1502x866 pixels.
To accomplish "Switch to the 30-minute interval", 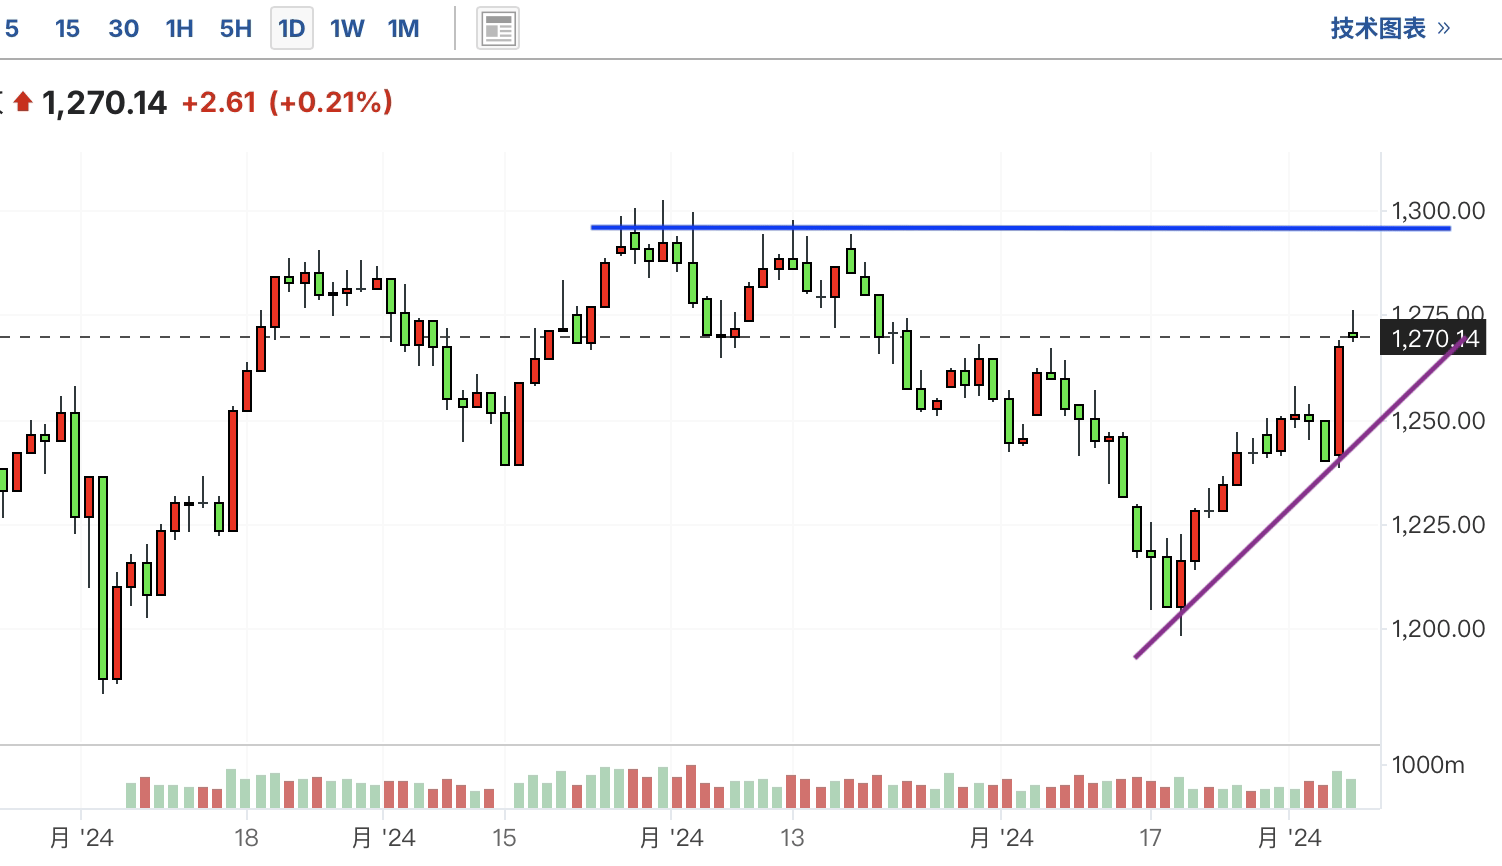I will [123, 28].
